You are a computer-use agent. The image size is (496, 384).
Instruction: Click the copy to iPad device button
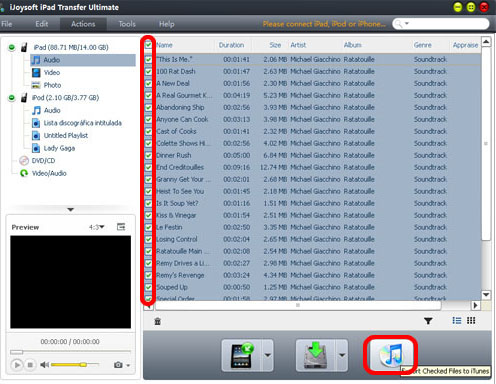pyautogui.click(x=242, y=355)
